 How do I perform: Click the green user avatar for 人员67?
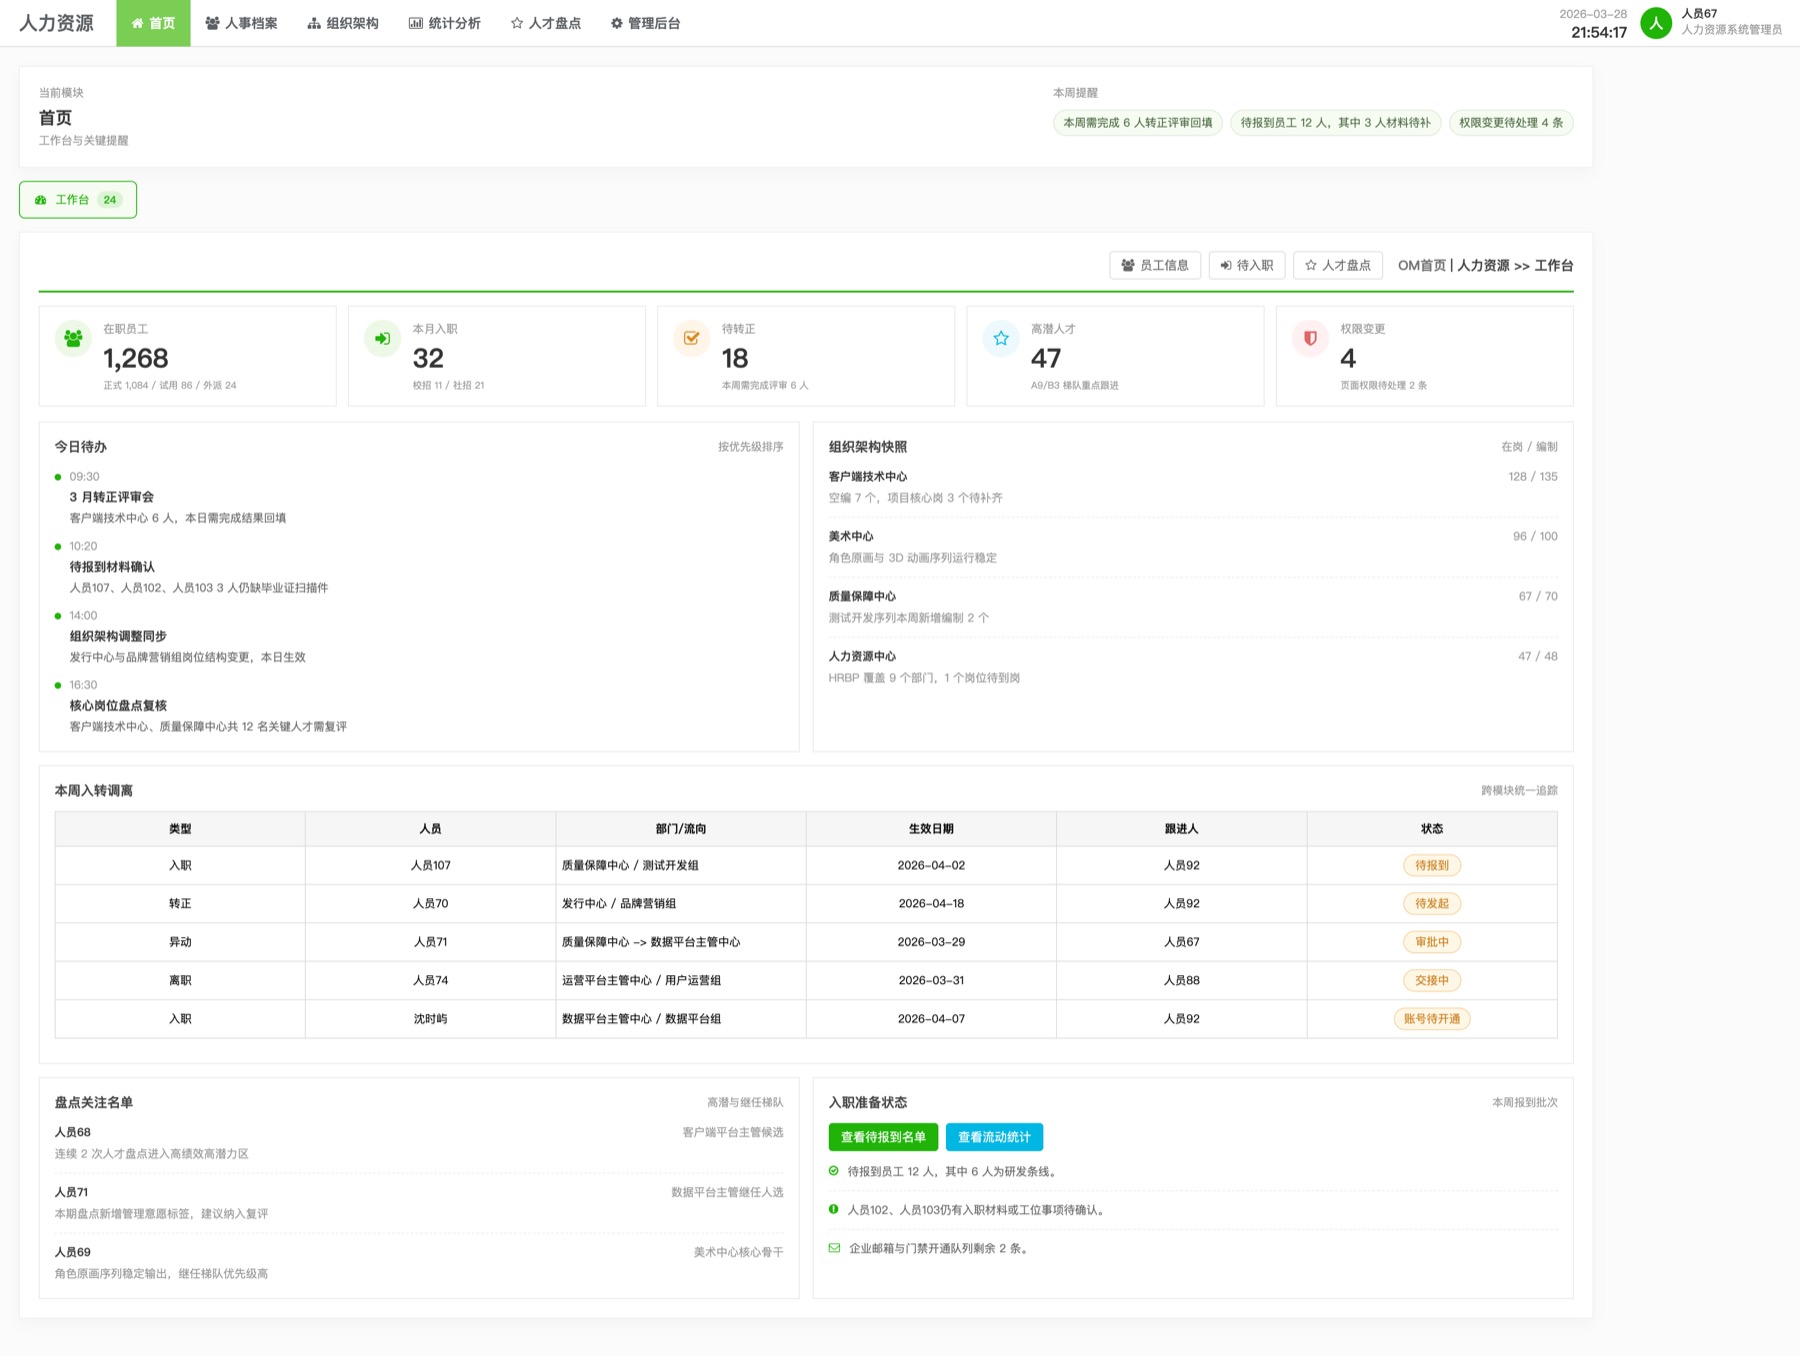click(x=1656, y=23)
